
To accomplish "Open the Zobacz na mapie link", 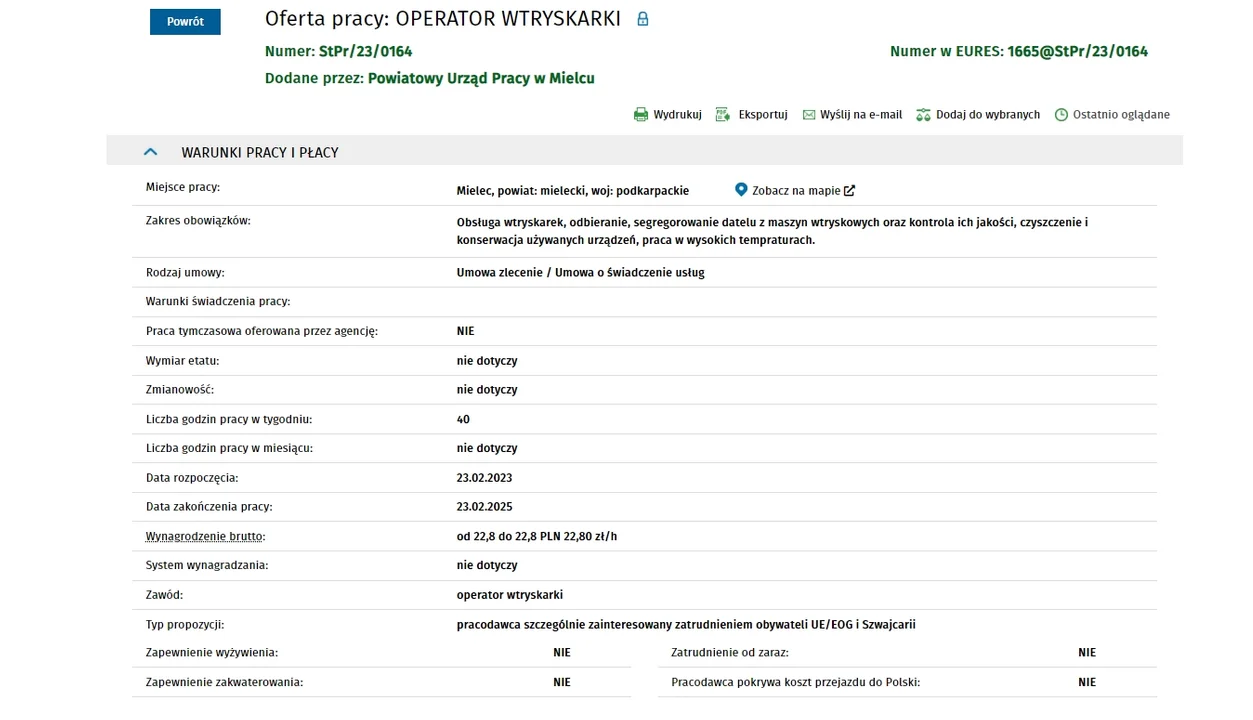I will pos(796,191).
